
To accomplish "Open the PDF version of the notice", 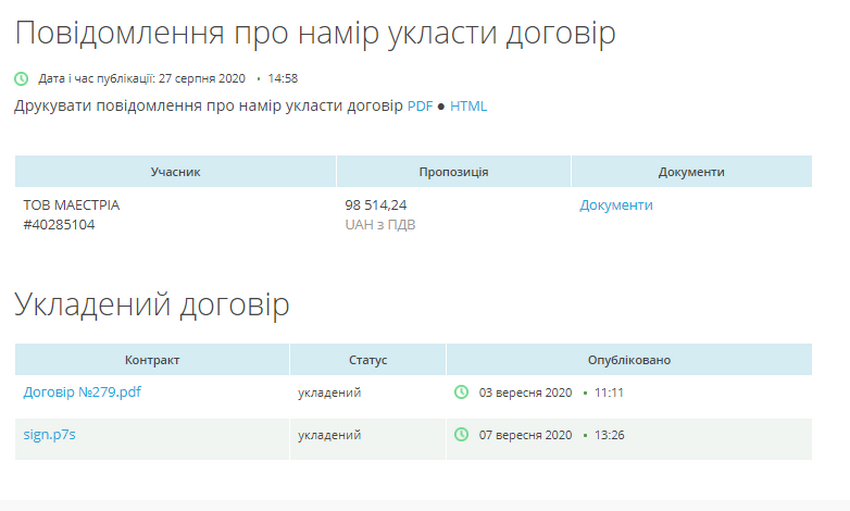I will 419,106.
